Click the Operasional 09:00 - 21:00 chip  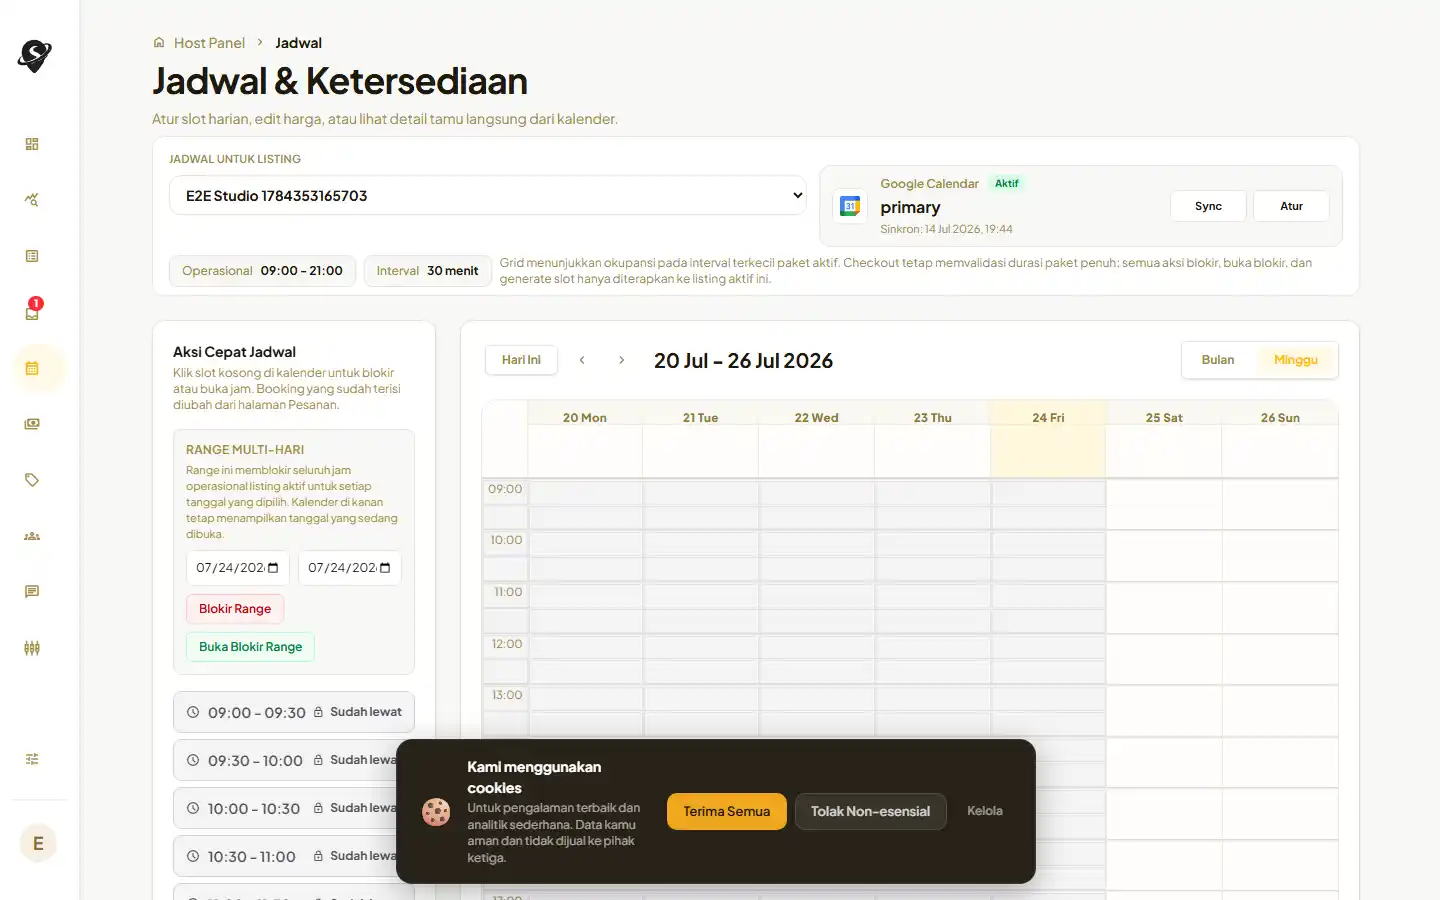pyautogui.click(x=262, y=271)
